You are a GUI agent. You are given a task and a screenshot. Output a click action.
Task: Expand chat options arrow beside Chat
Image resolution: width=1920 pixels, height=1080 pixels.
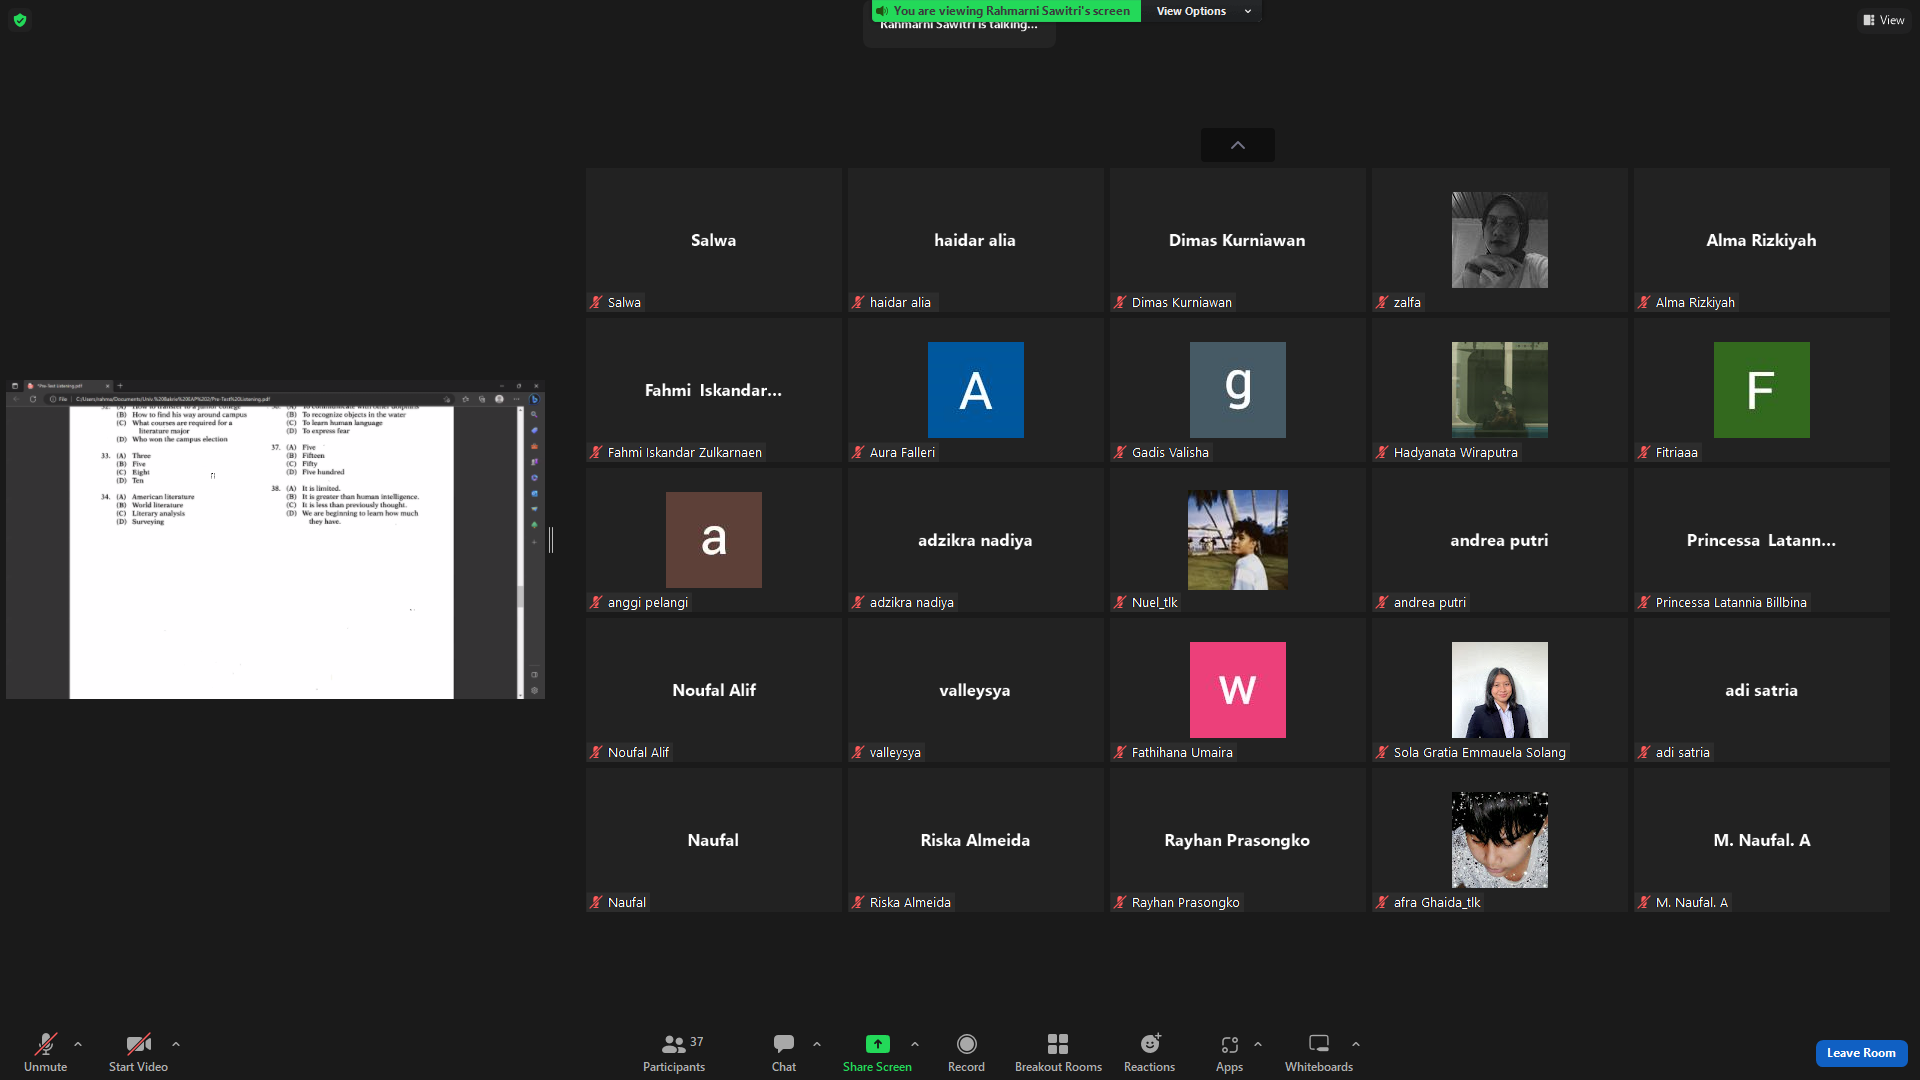click(x=817, y=1044)
